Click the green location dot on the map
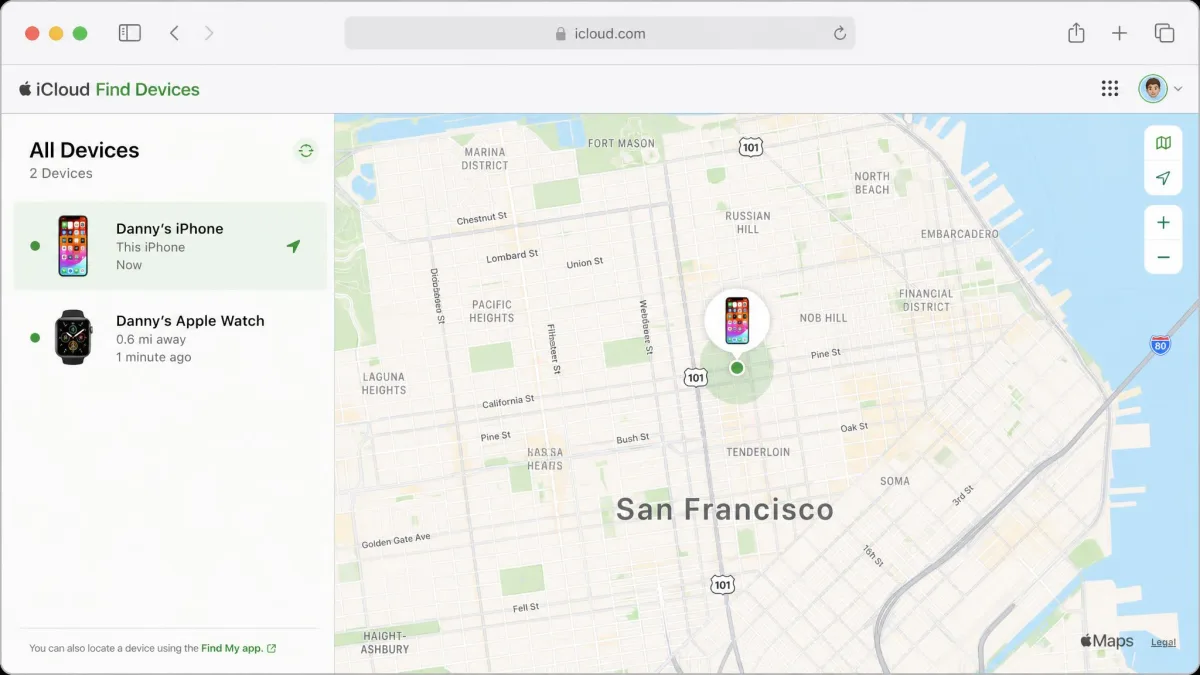Image resolution: width=1200 pixels, height=675 pixels. click(x=737, y=368)
